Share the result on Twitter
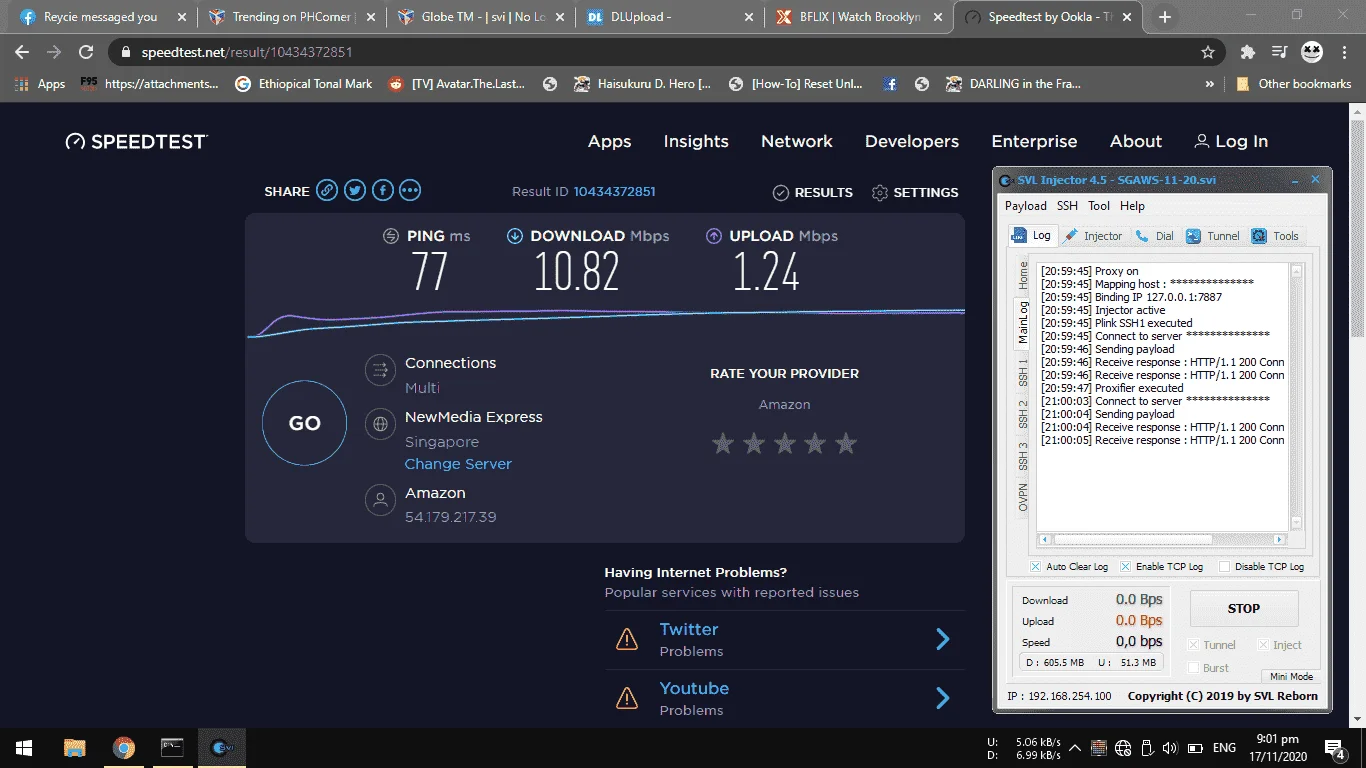 pyautogui.click(x=355, y=191)
